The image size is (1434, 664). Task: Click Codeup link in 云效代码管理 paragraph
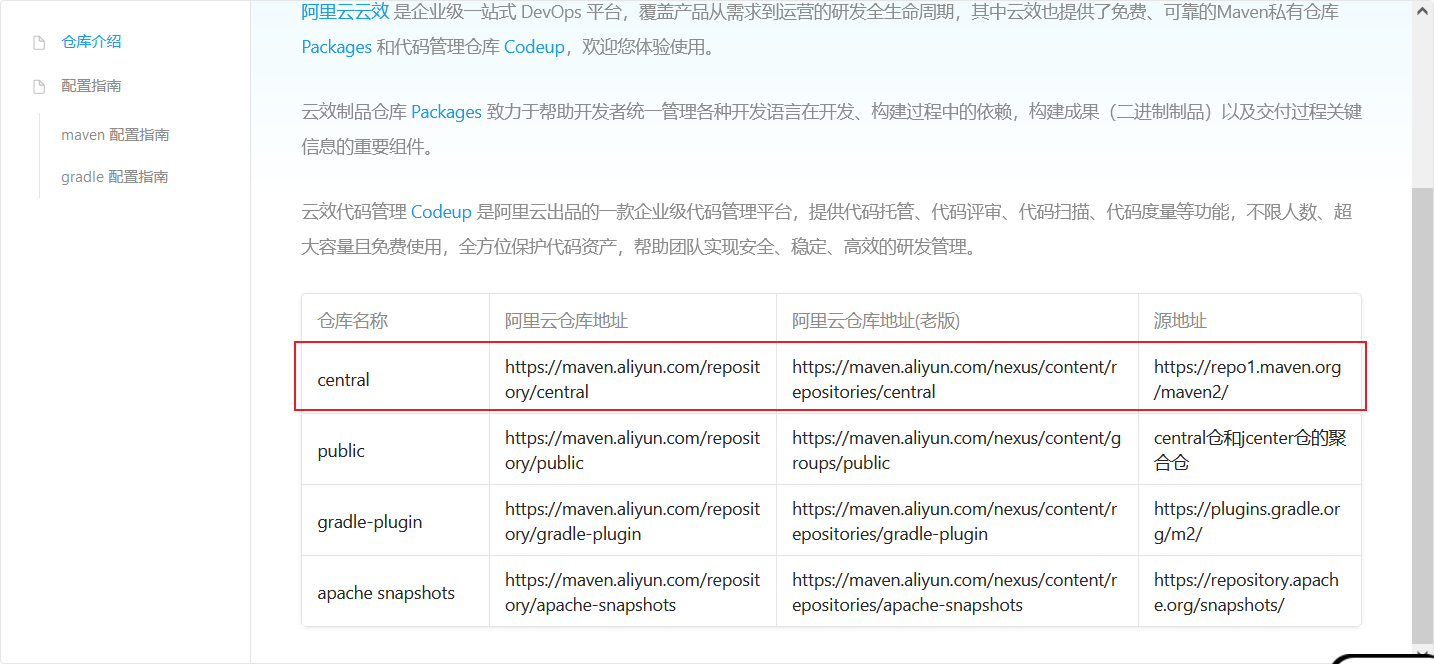click(441, 212)
